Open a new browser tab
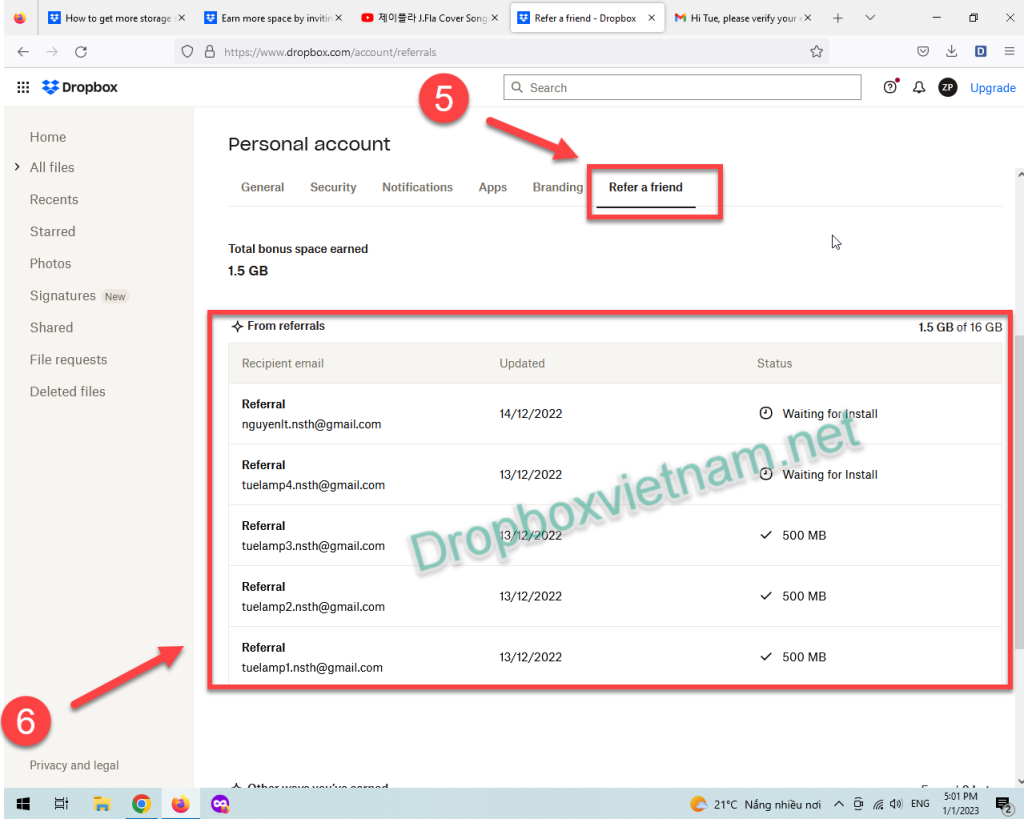Viewport: 1024px width, 819px height. coord(838,18)
